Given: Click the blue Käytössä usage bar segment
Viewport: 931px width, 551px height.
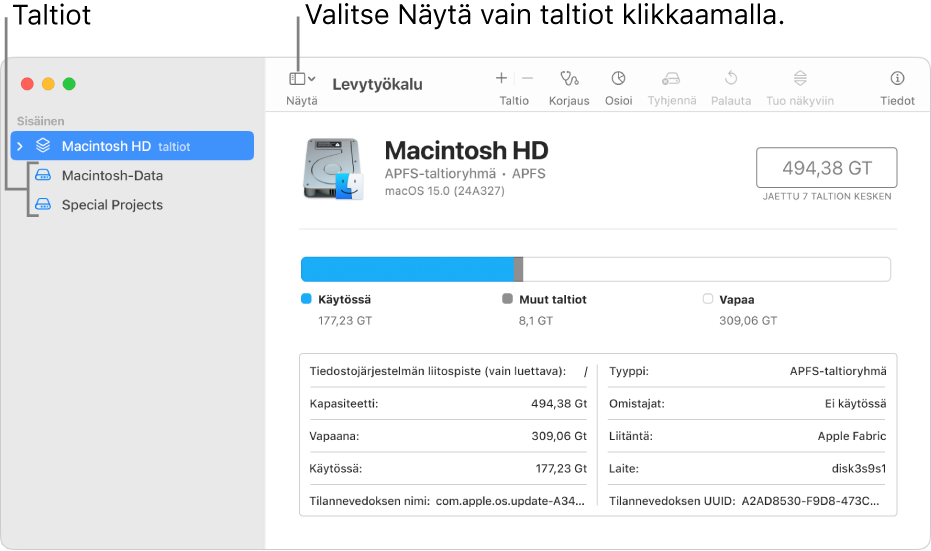Looking at the screenshot, I should (407, 269).
